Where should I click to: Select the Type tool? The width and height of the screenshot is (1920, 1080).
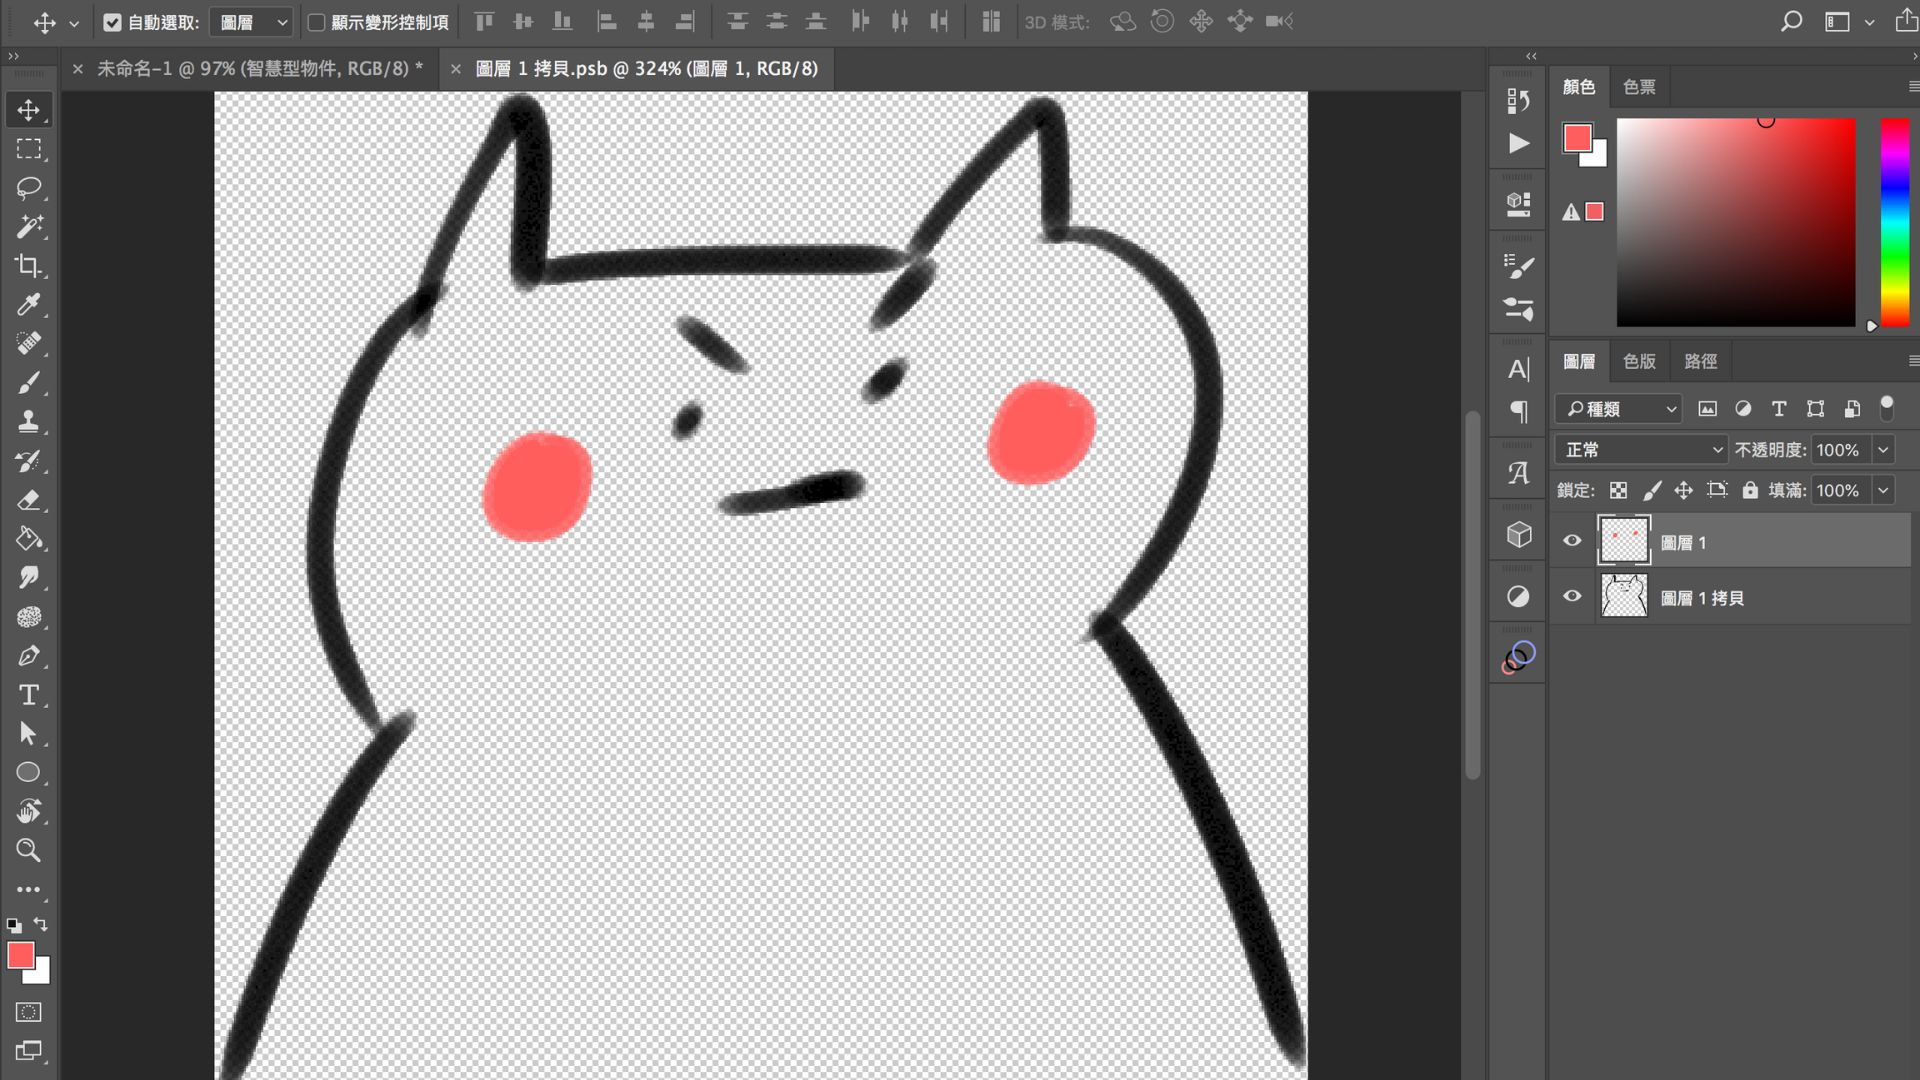(x=28, y=695)
